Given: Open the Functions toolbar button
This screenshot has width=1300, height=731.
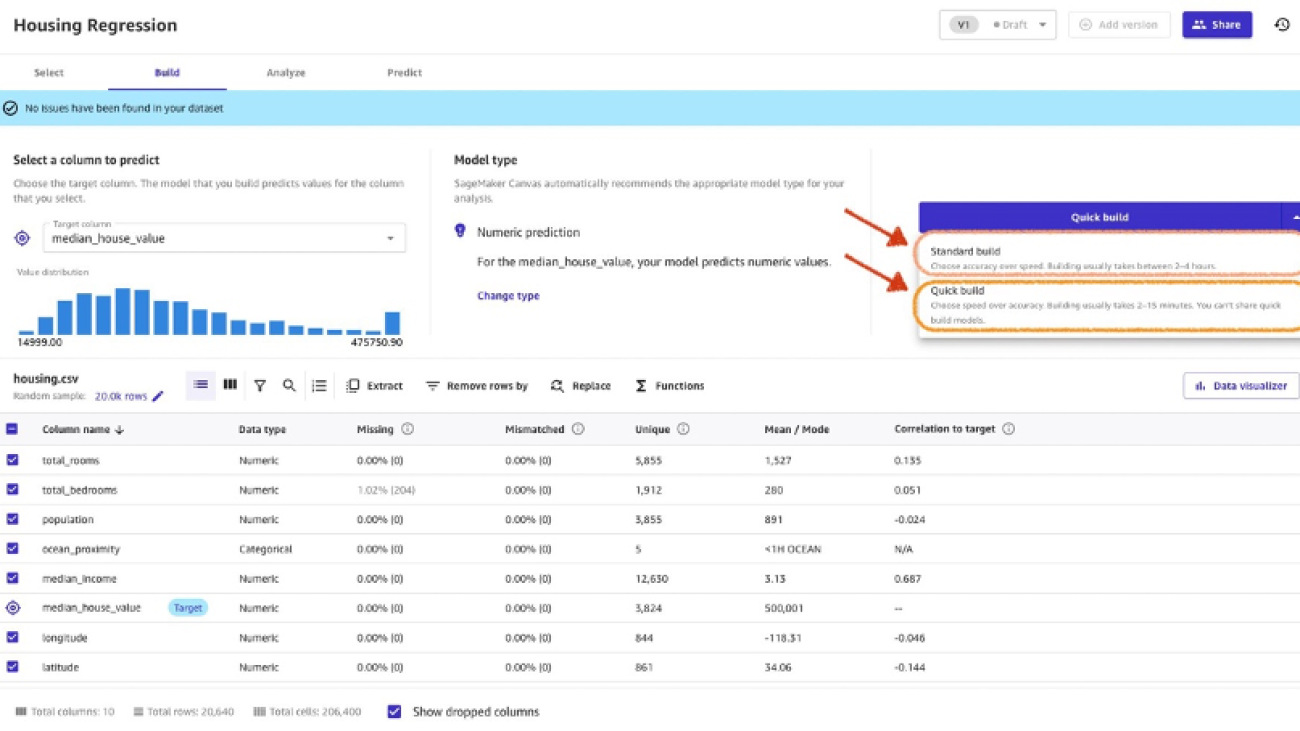Looking at the screenshot, I should (x=670, y=386).
